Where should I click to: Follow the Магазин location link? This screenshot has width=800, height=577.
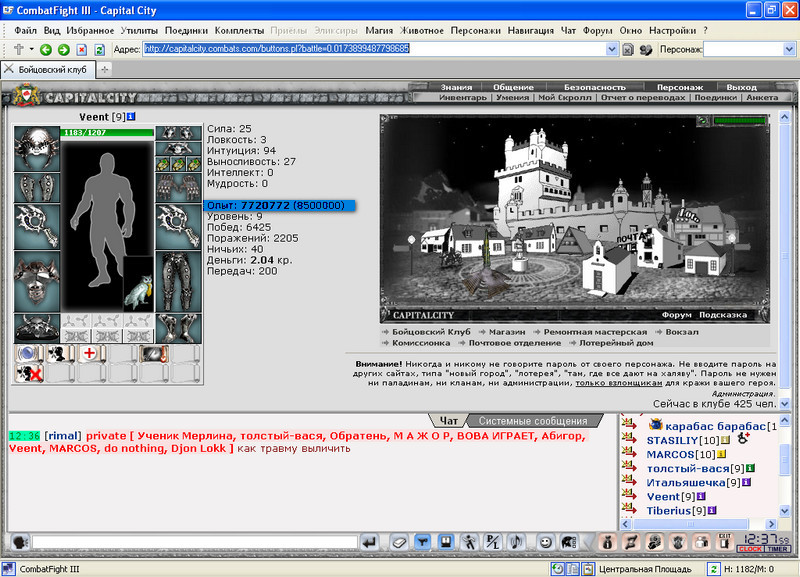pos(507,332)
